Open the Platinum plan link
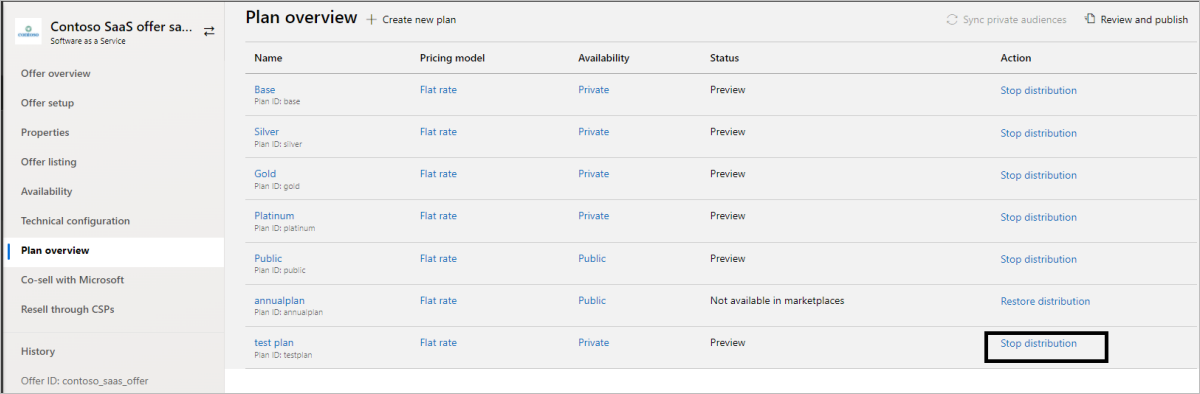Viewport: 1200px width, 394px height. coord(274,216)
